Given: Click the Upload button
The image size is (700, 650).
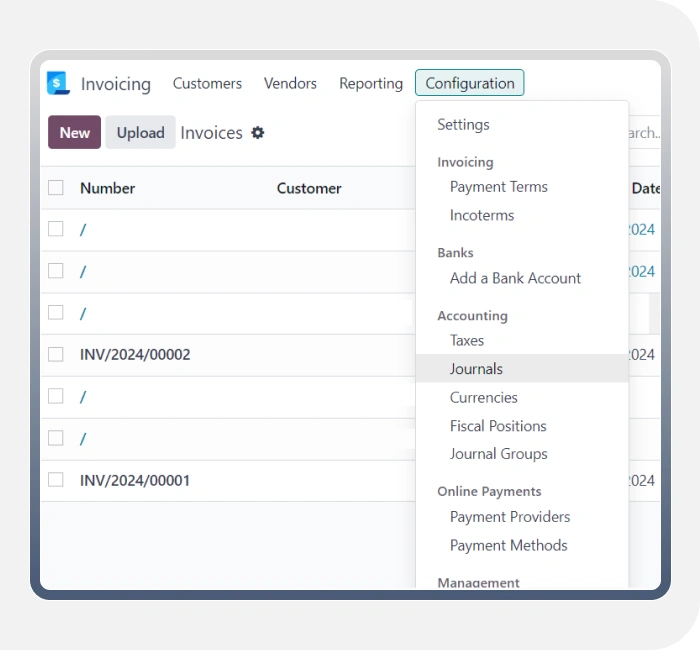Looking at the screenshot, I should click(141, 132).
